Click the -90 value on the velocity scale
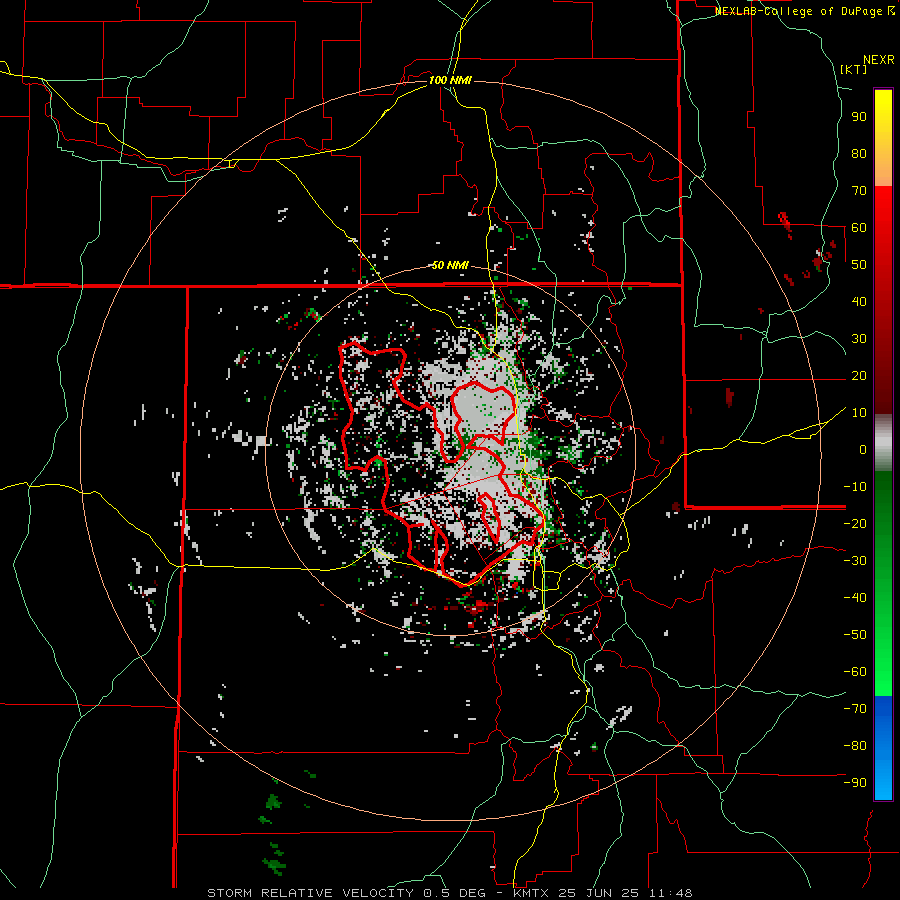900x900 pixels. pyautogui.click(x=855, y=782)
